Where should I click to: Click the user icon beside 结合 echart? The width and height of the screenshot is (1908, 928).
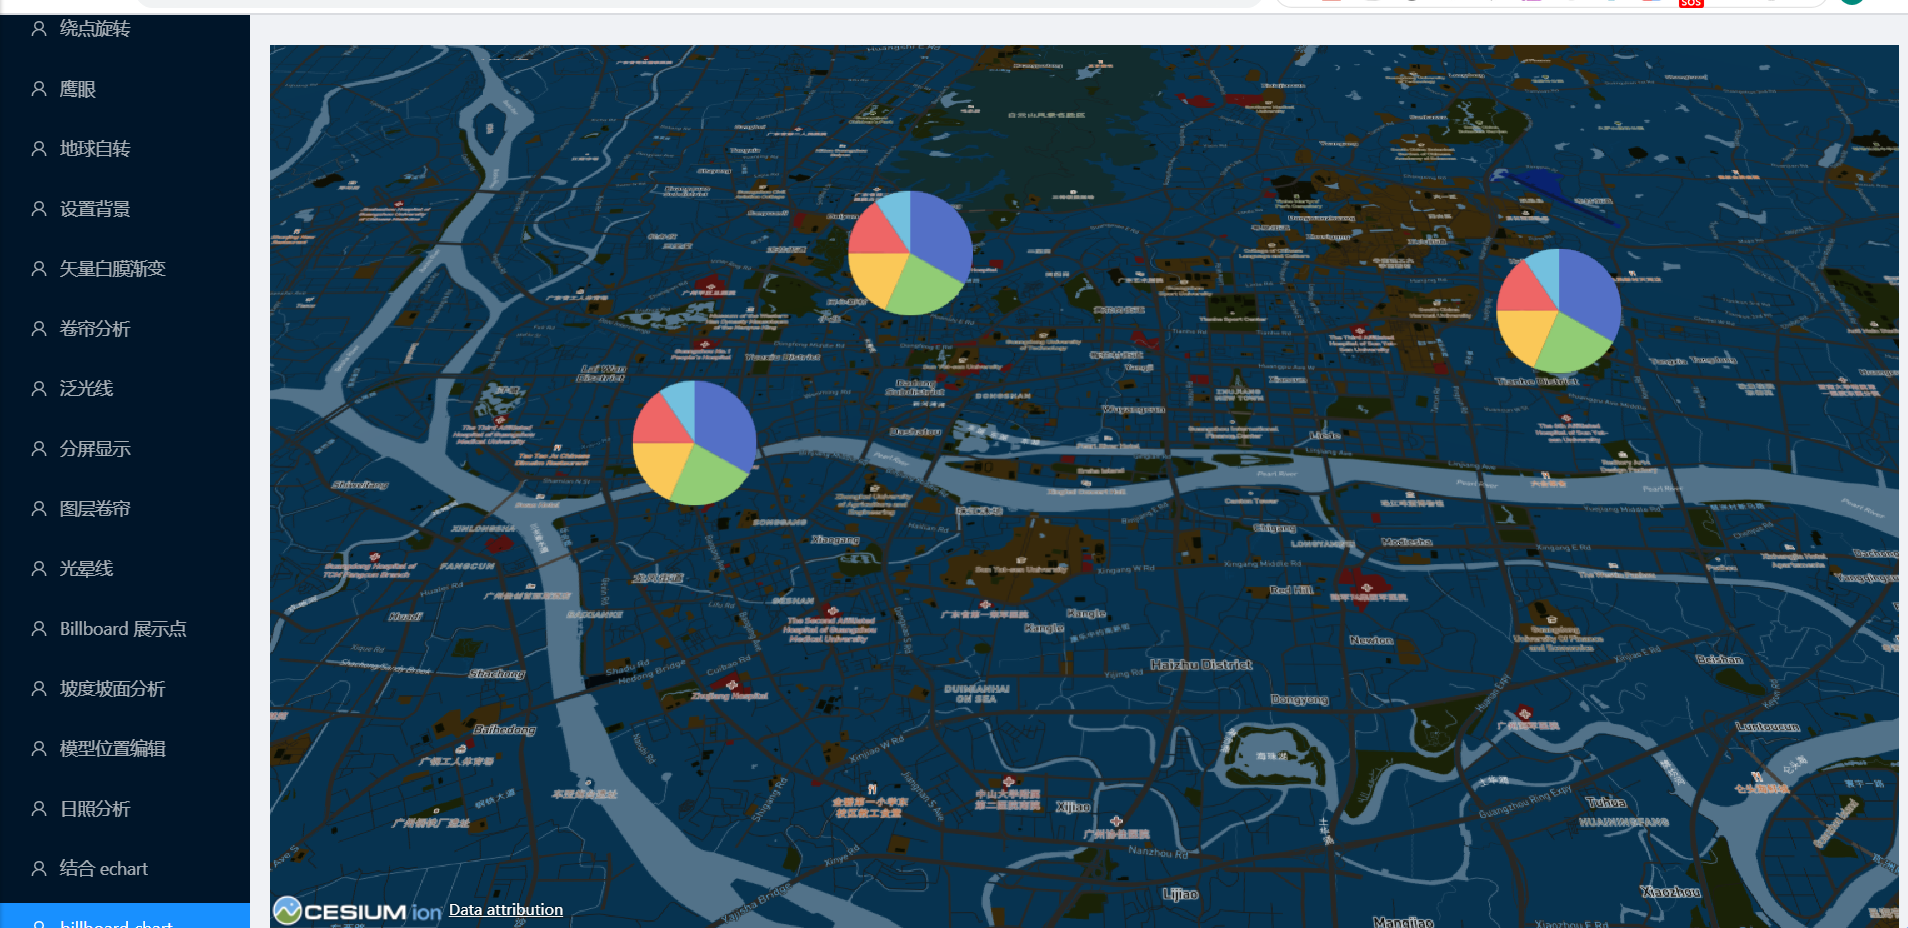coord(39,869)
